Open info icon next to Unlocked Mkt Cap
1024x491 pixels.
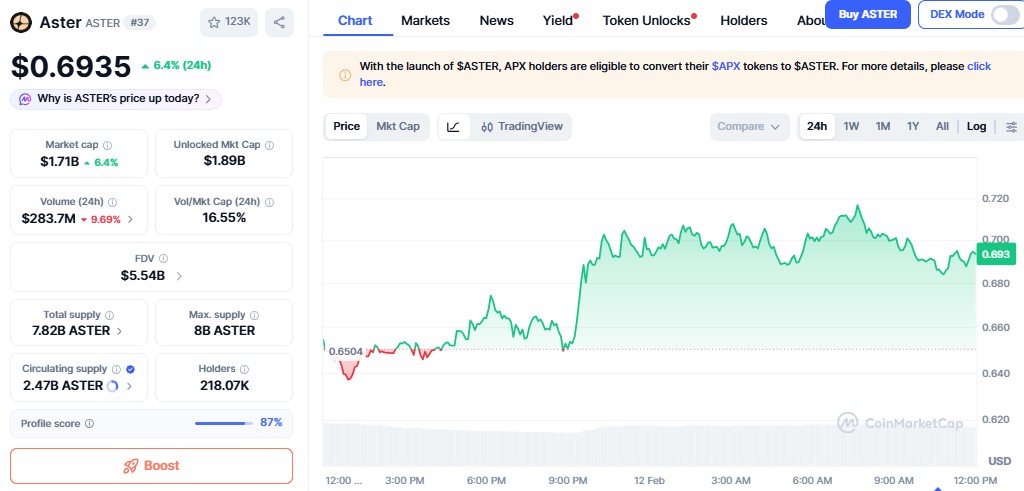click(x=270, y=145)
